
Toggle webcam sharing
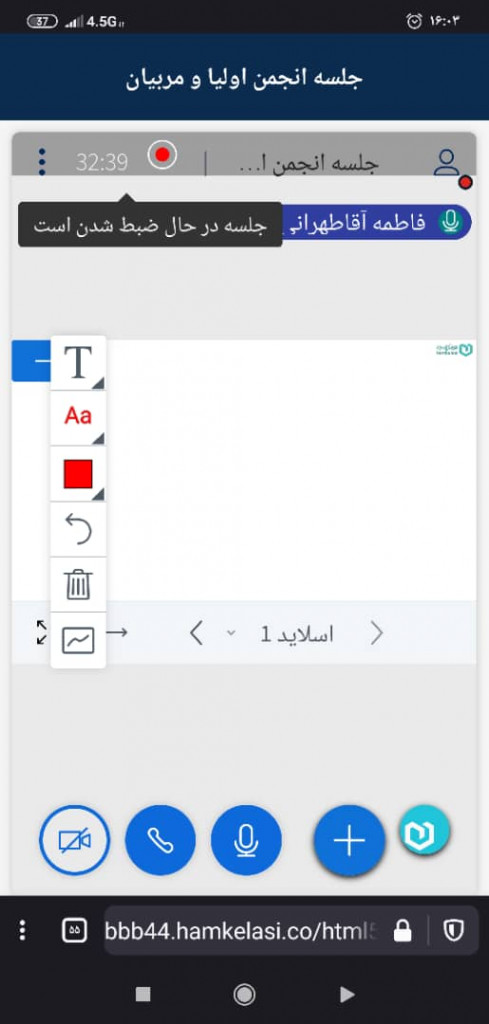point(75,840)
